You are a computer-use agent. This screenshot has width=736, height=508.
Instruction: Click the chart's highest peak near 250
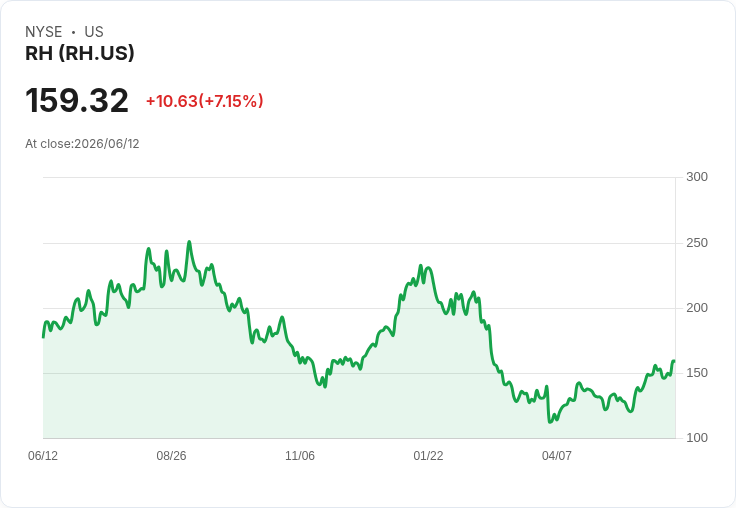point(189,242)
